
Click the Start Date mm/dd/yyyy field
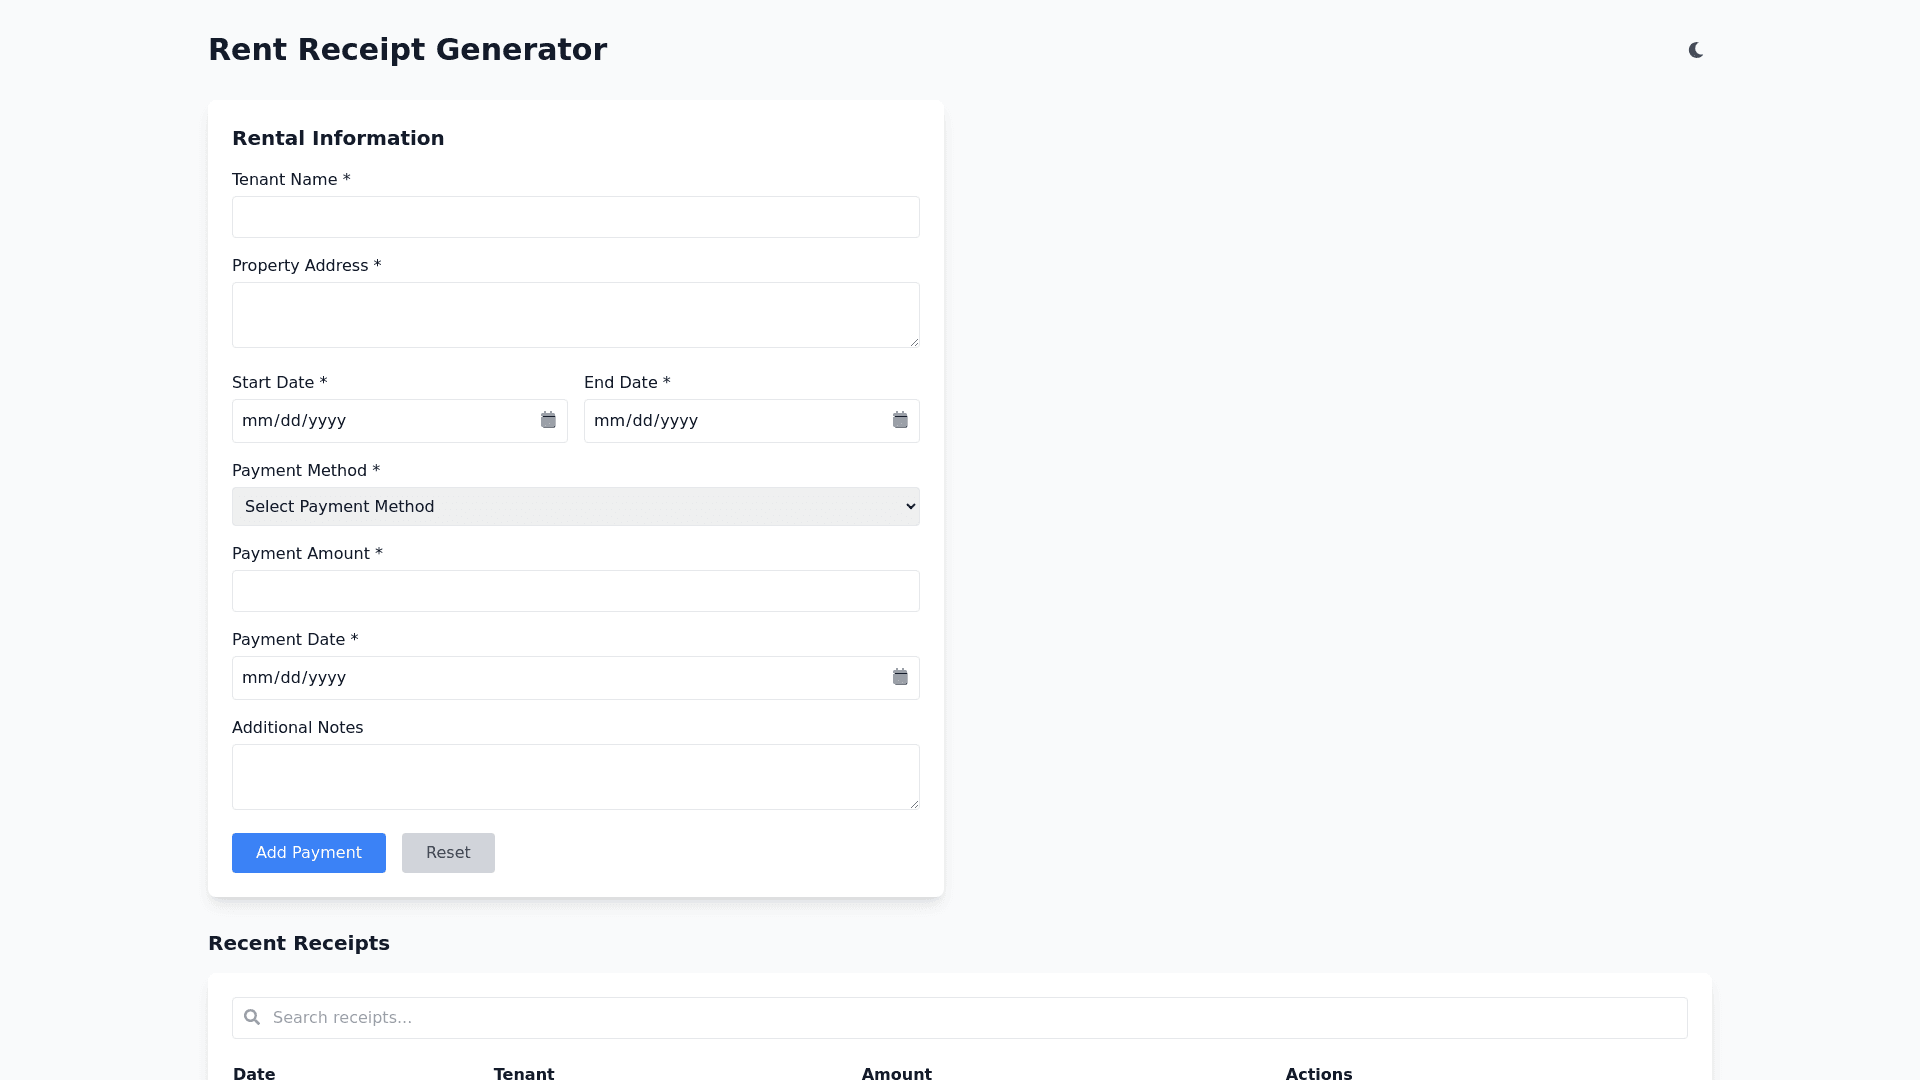(x=380, y=421)
